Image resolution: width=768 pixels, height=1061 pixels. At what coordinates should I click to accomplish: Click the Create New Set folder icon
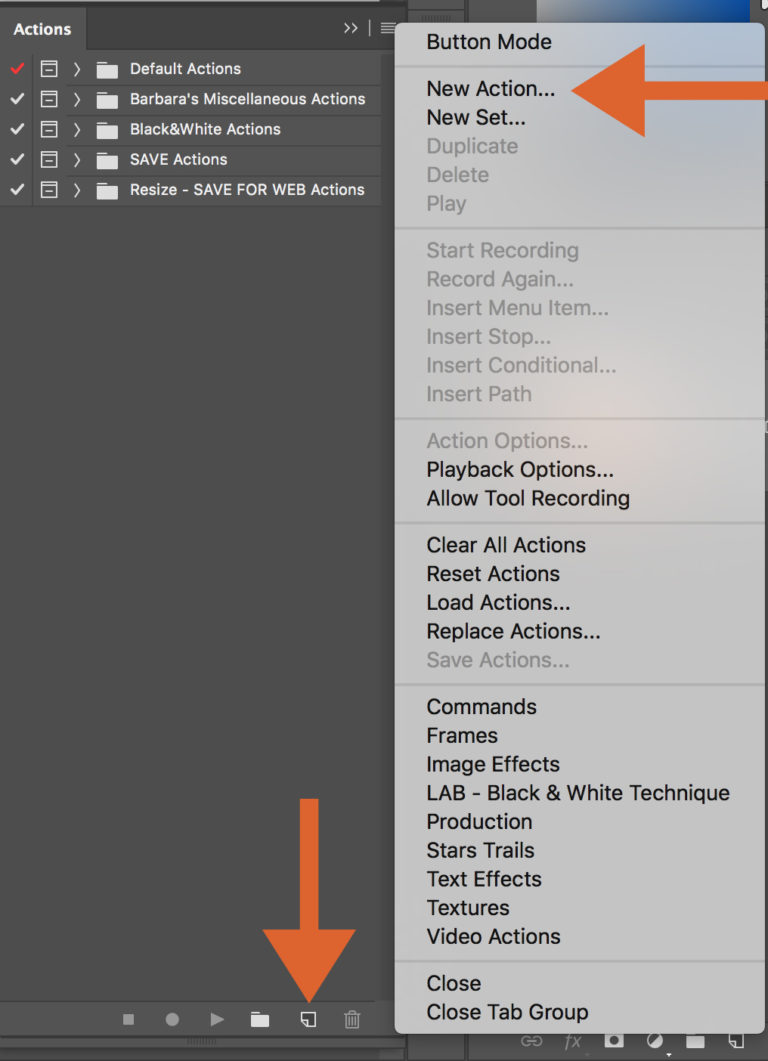pos(261,1019)
